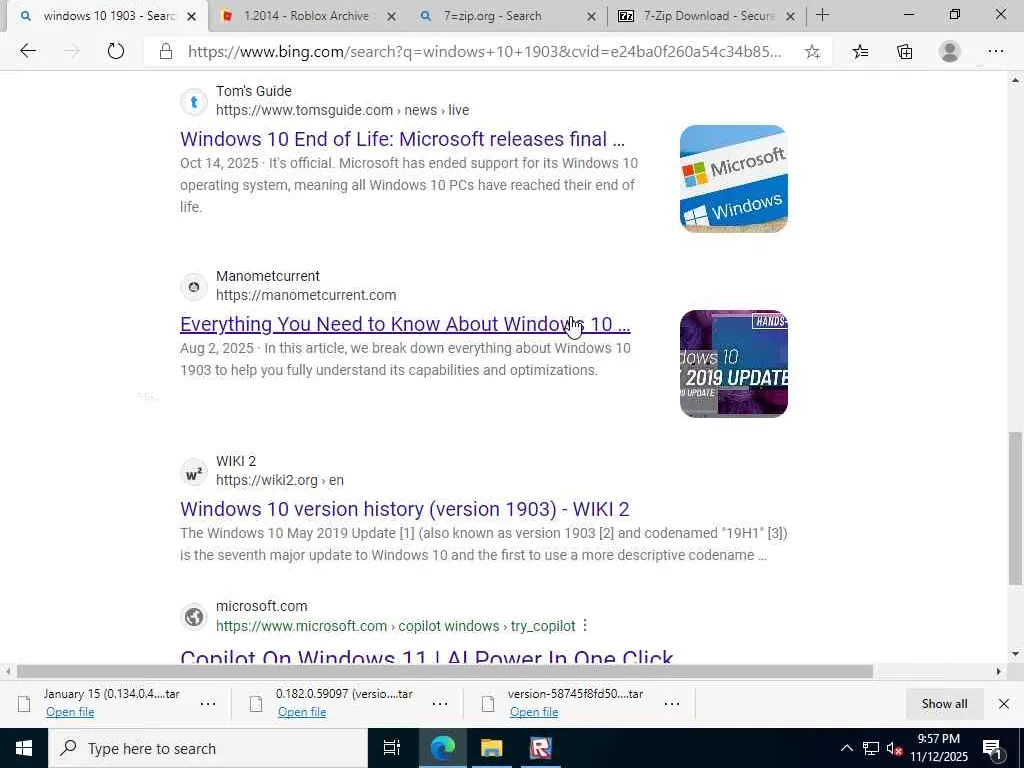Click the Tom's Guide site favicon
This screenshot has height=768, width=1024.
tap(194, 101)
